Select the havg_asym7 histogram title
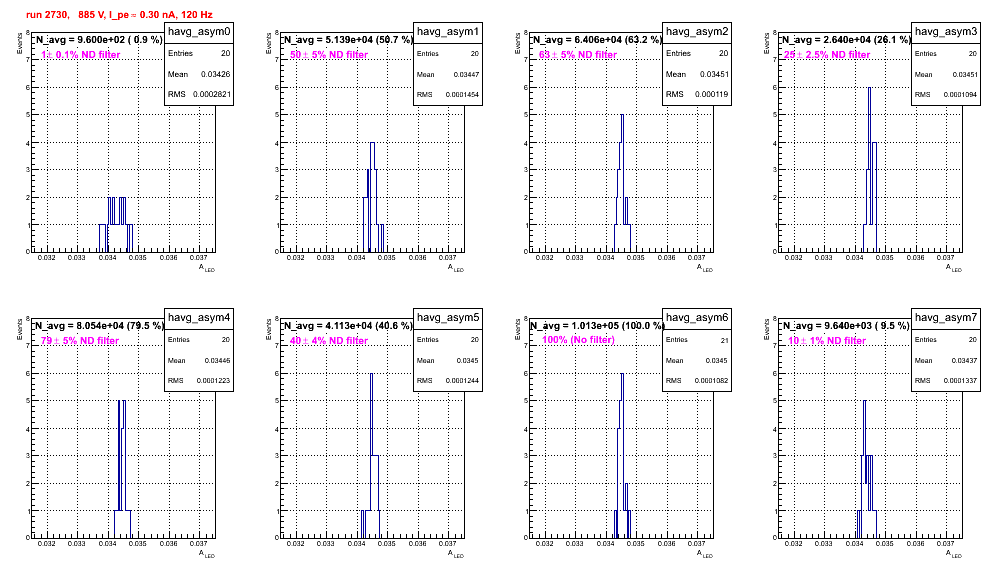Screen dimensions: 996x572 (x=946, y=318)
